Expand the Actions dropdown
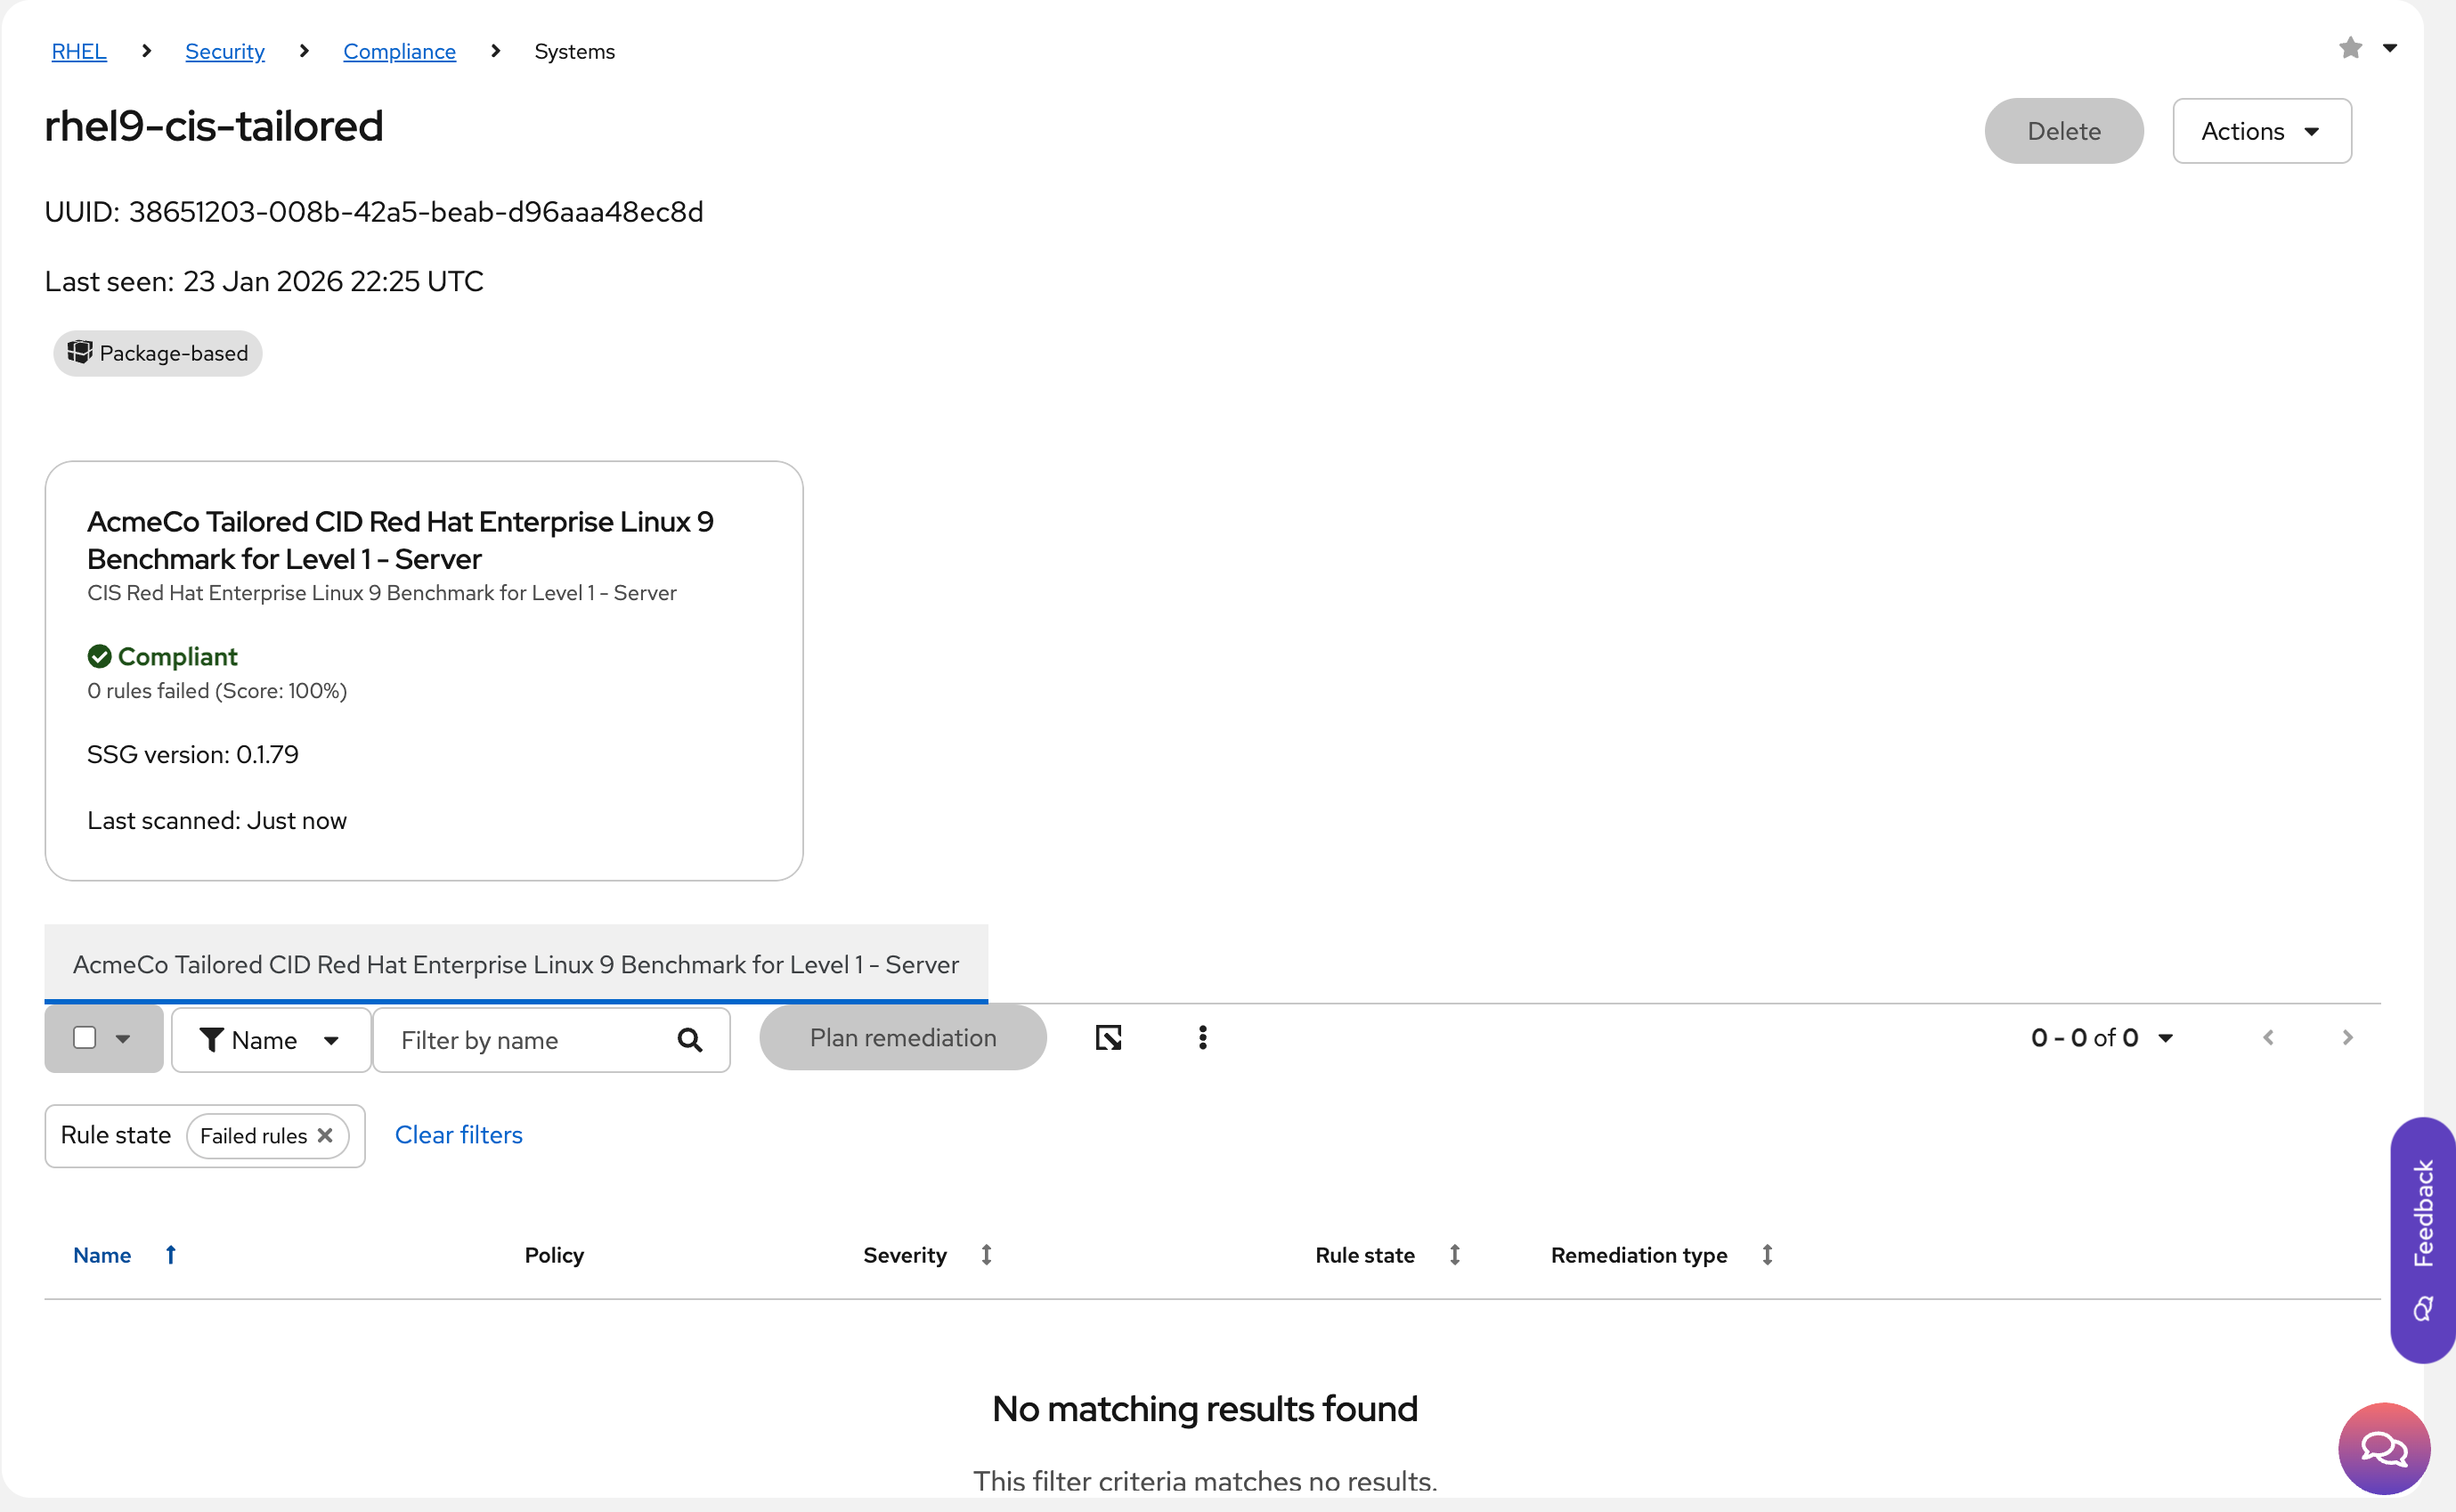2456x1512 pixels. [2261, 131]
